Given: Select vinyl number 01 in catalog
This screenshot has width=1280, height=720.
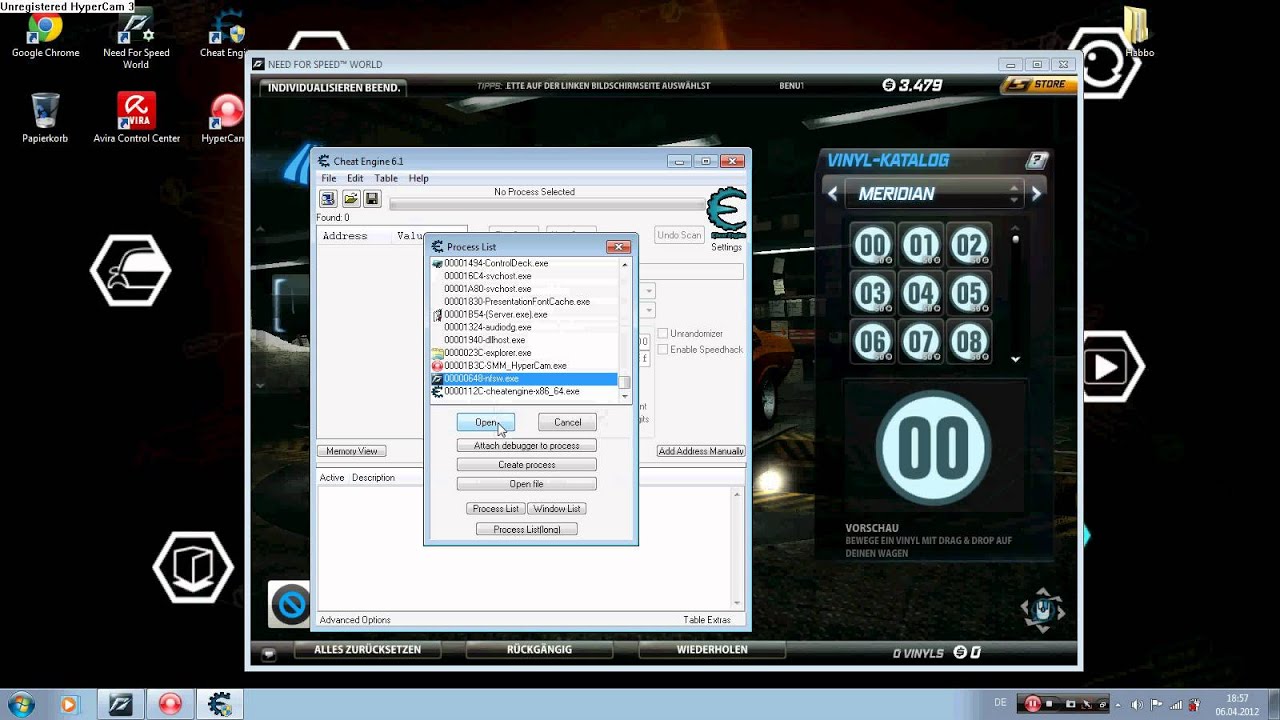Looking at the screenshot, I should click(x=921, y=245).
